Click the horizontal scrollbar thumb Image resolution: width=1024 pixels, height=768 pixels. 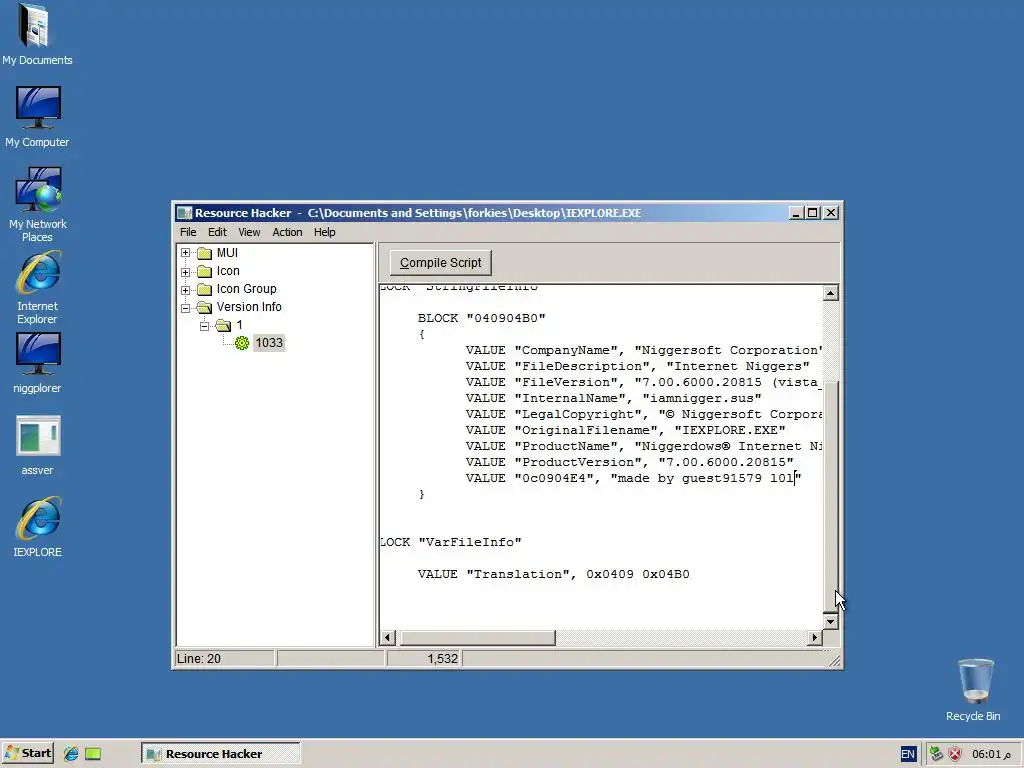tap(478, 637)
